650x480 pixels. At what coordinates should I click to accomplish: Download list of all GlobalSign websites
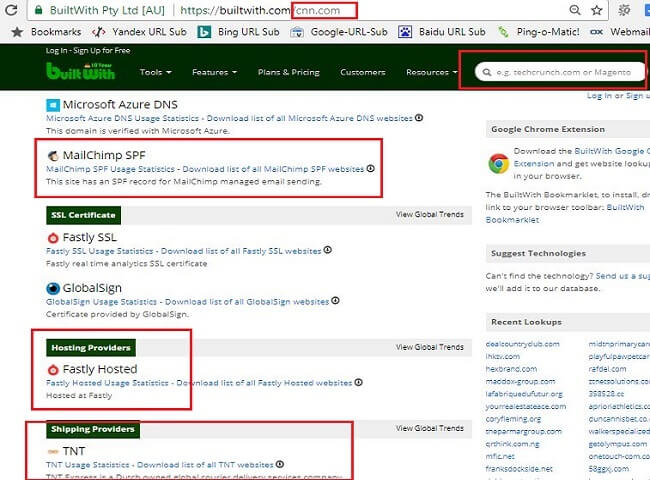tap(247, 302)
